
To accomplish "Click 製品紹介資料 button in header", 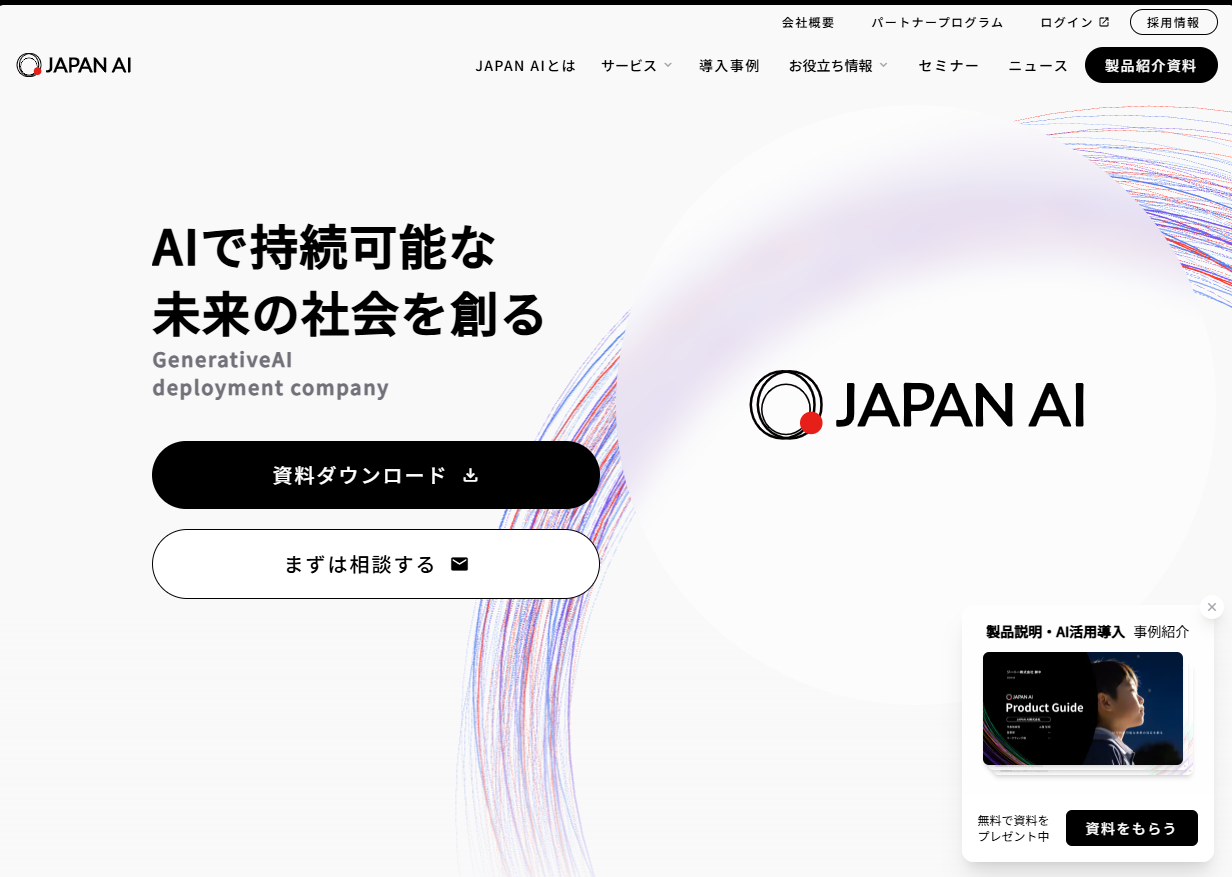I will [1151, 65].
